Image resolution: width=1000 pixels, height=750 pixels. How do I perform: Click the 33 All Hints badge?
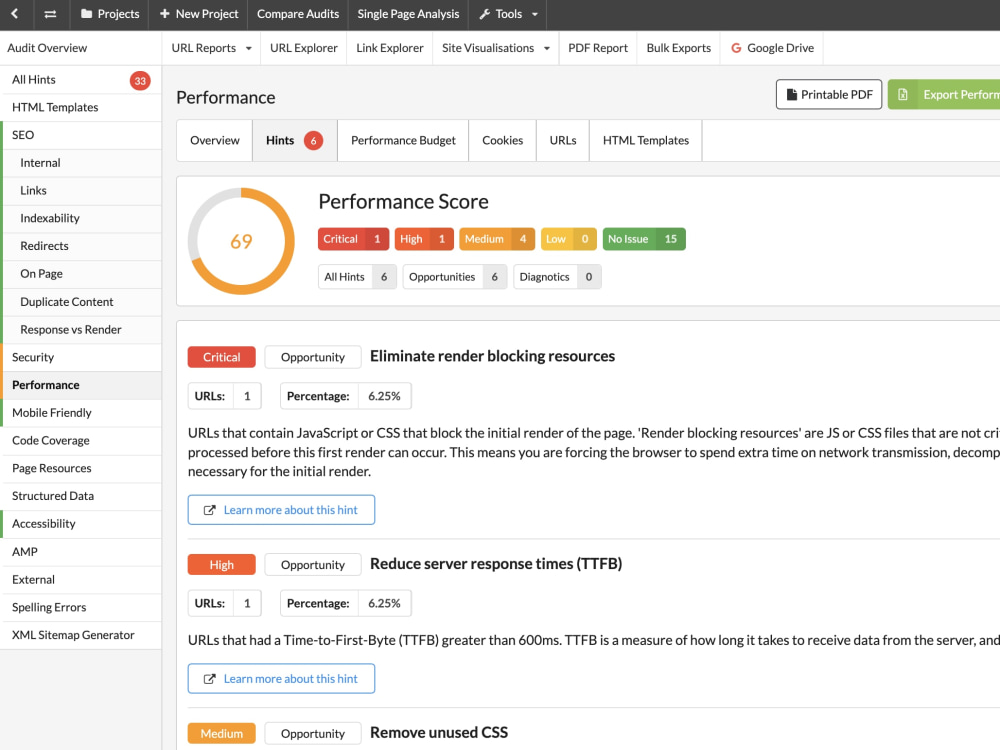click(140, 80)
